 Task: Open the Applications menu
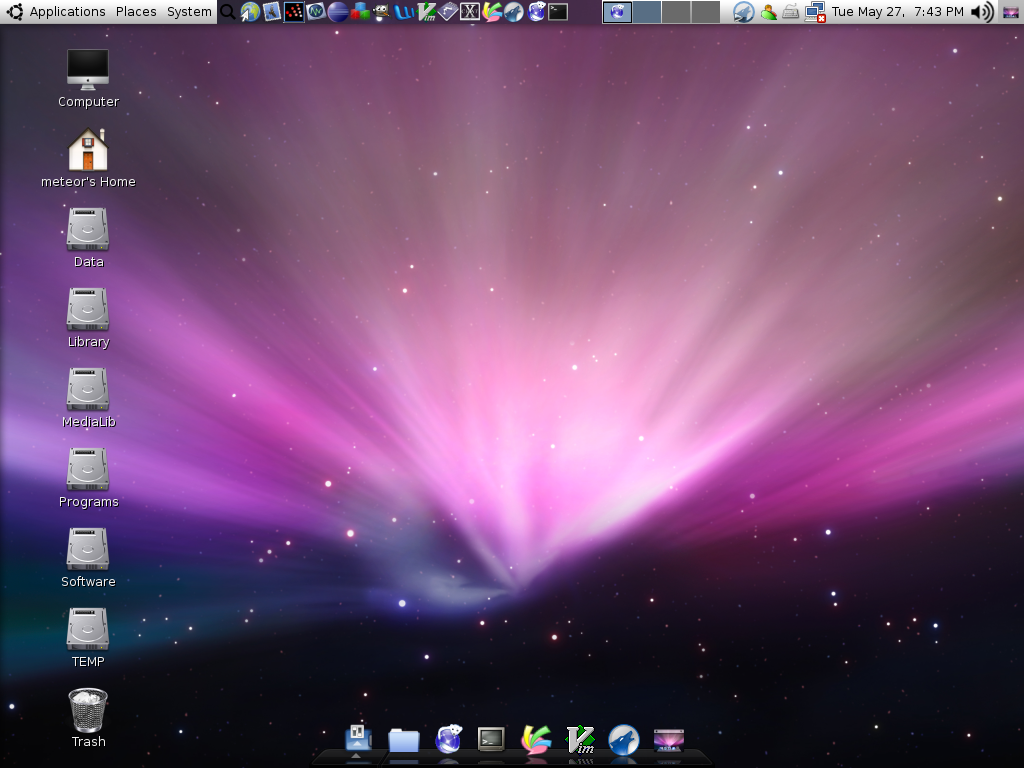coord(67,12)
